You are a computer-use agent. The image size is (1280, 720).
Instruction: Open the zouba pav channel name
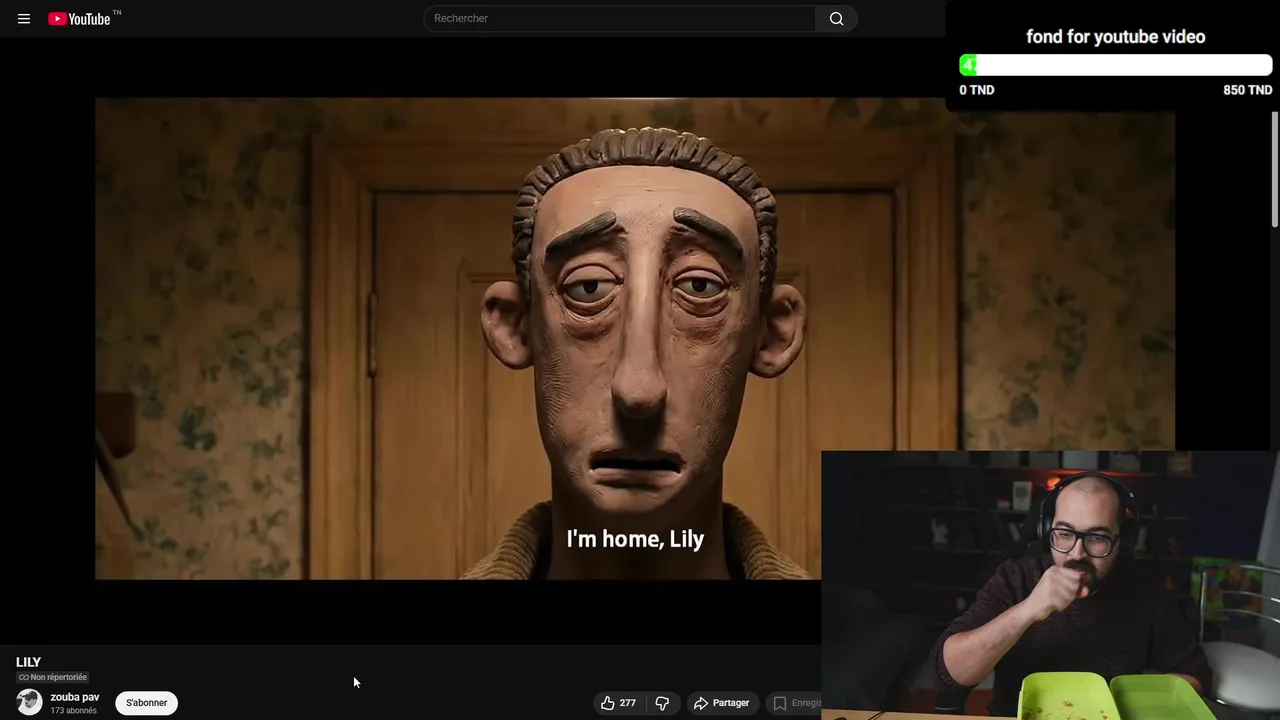click(75, 697)
